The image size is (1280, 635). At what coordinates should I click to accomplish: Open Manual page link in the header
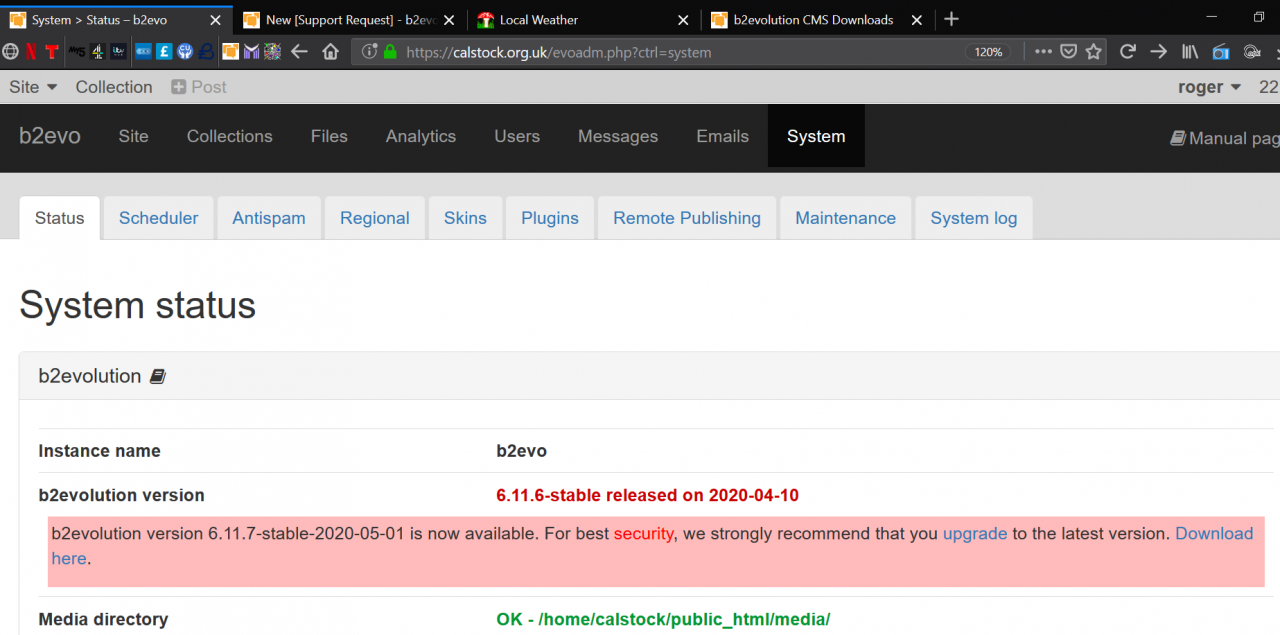pos(1225,138)
